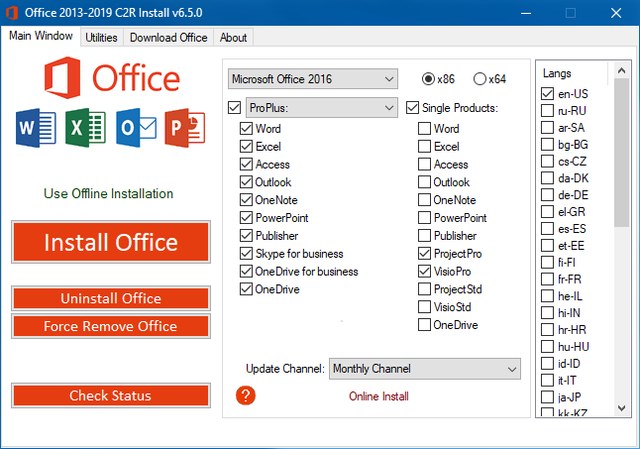Check the ProjectStd checkbox

coord(424,289)
